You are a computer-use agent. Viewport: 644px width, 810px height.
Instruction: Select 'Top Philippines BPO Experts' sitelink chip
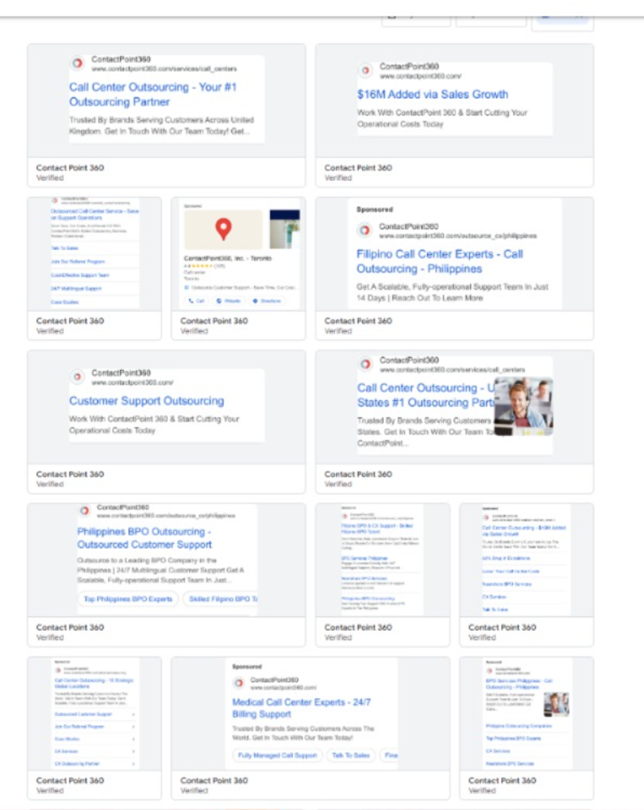[x=126, y=599]
